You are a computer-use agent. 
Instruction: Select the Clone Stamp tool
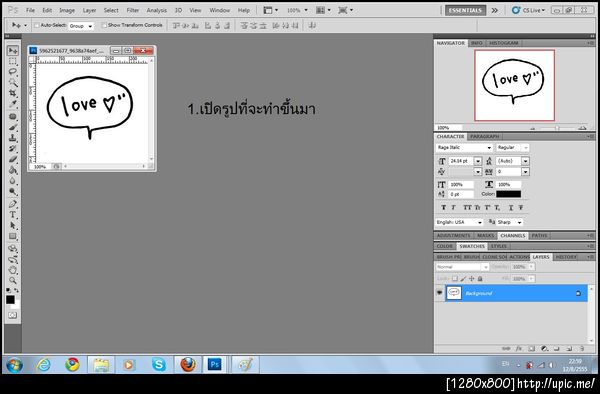point(13,138)
